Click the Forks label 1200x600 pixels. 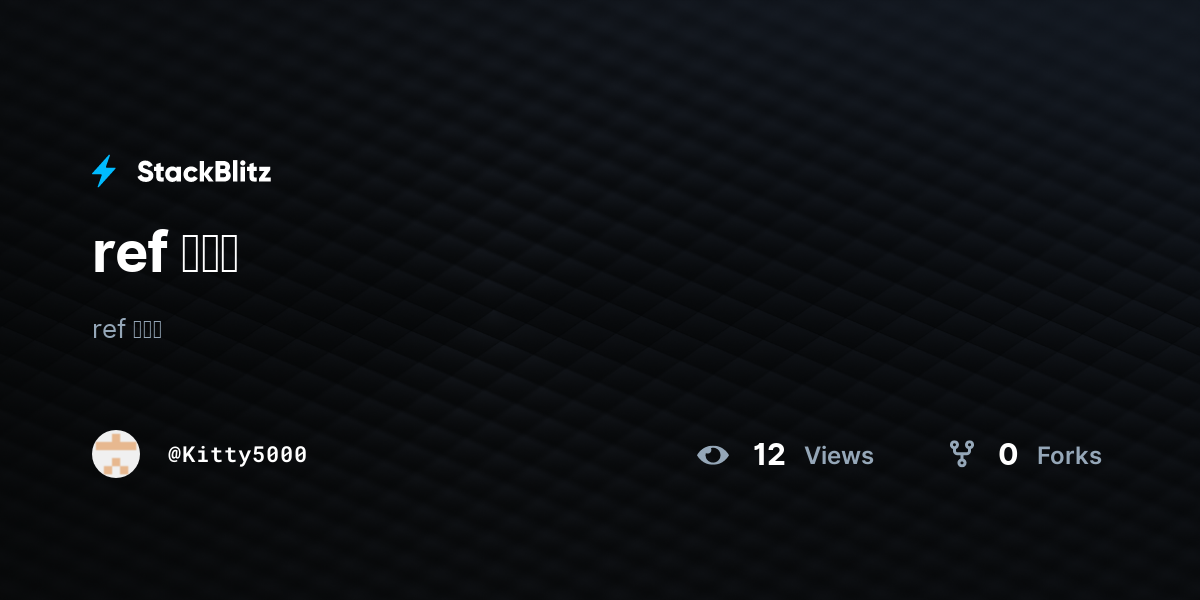click(x=1069, y=456)
